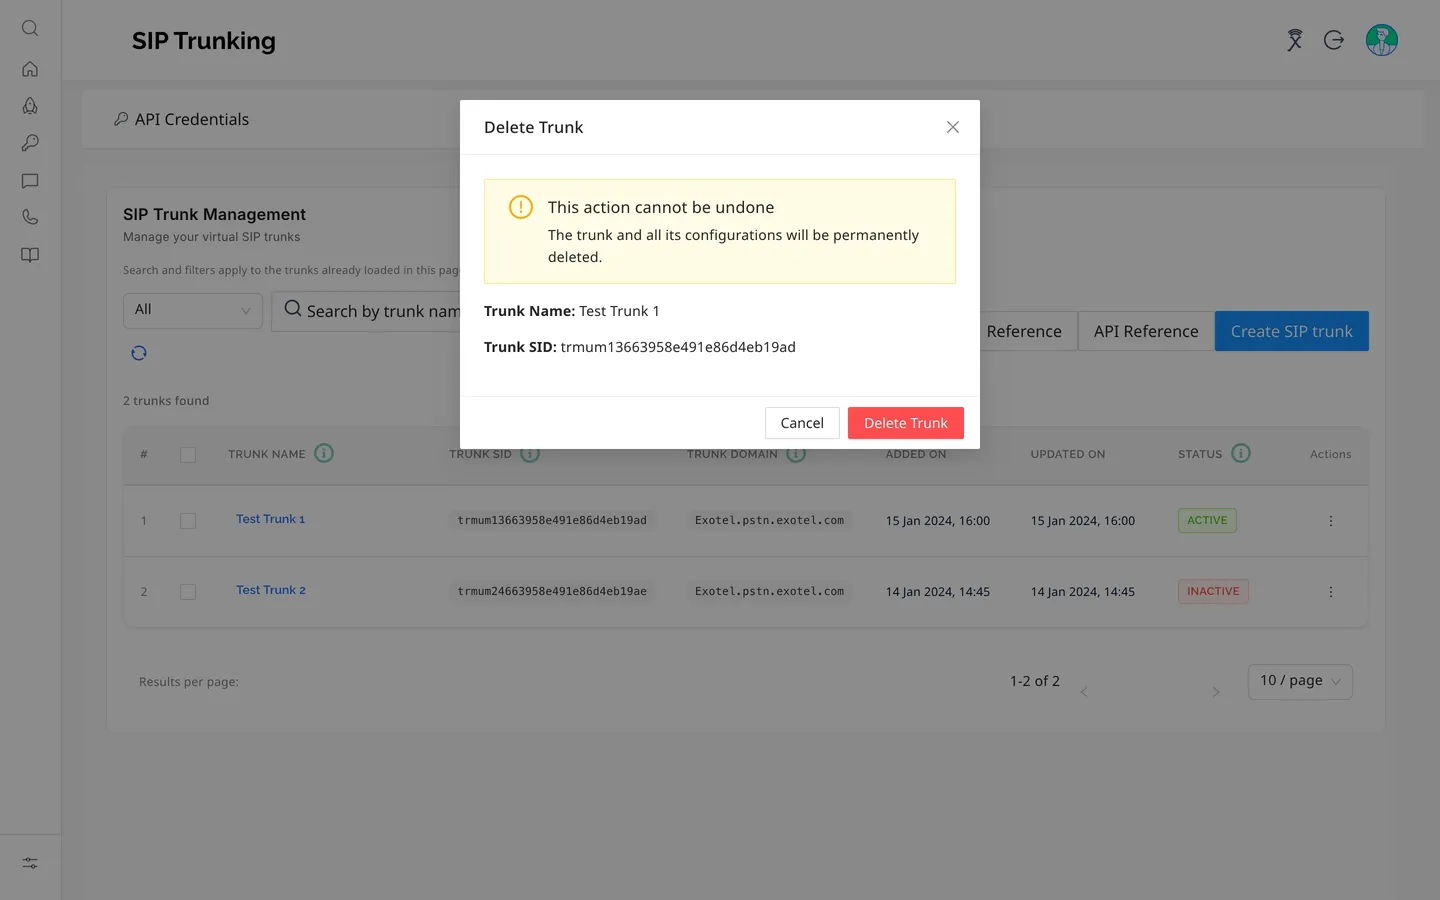Image resolution: width=1440 pixels, height=900 pixels.
Task: Open actions menu for Test Trunk 2
Action: point(1331,592)
